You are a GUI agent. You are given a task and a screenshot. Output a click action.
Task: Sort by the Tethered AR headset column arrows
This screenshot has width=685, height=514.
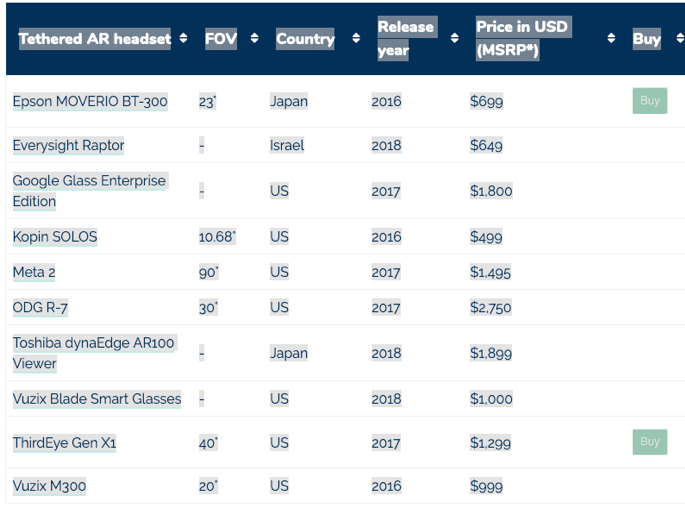[x=183, y=39]
